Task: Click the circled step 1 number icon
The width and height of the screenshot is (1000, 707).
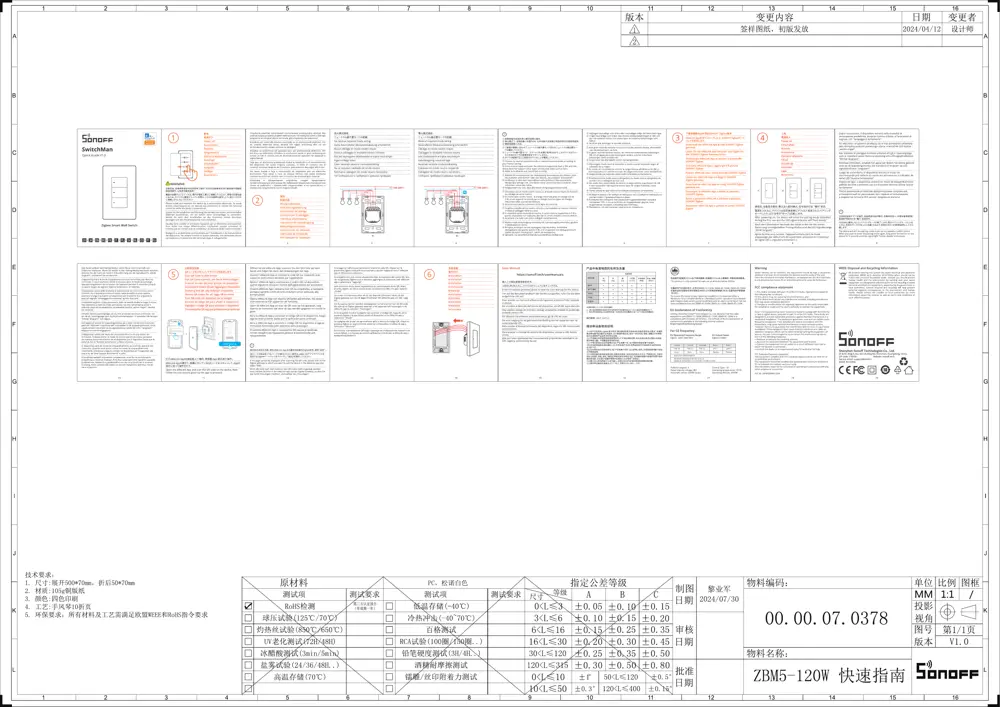Action: pyautogui.click(x=173, y=138)
